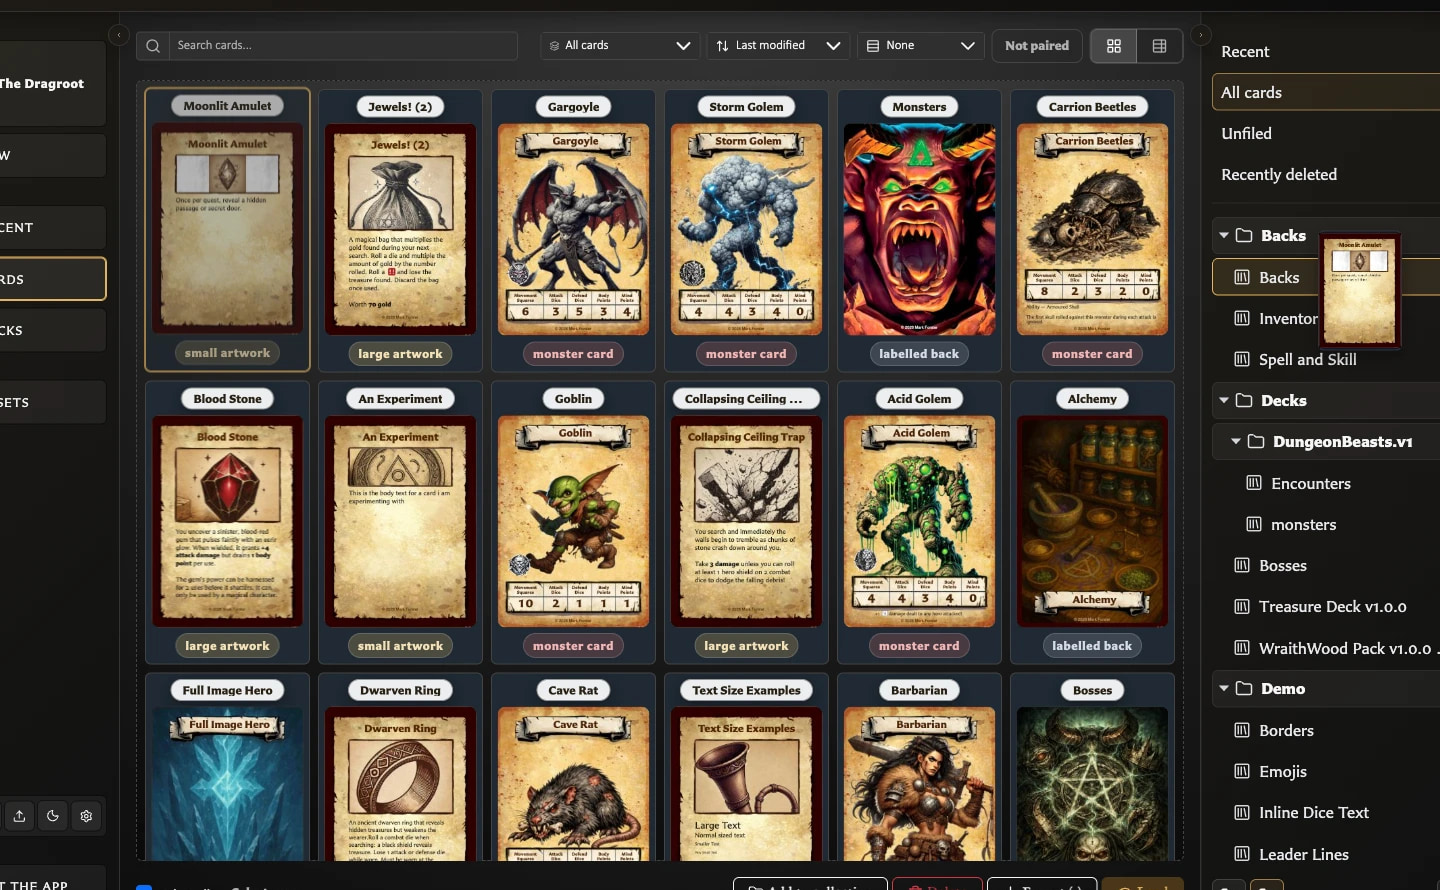Collapse the right panel chevron
This screenshot has width=1440, height=890.
(x=1201, y=35)
